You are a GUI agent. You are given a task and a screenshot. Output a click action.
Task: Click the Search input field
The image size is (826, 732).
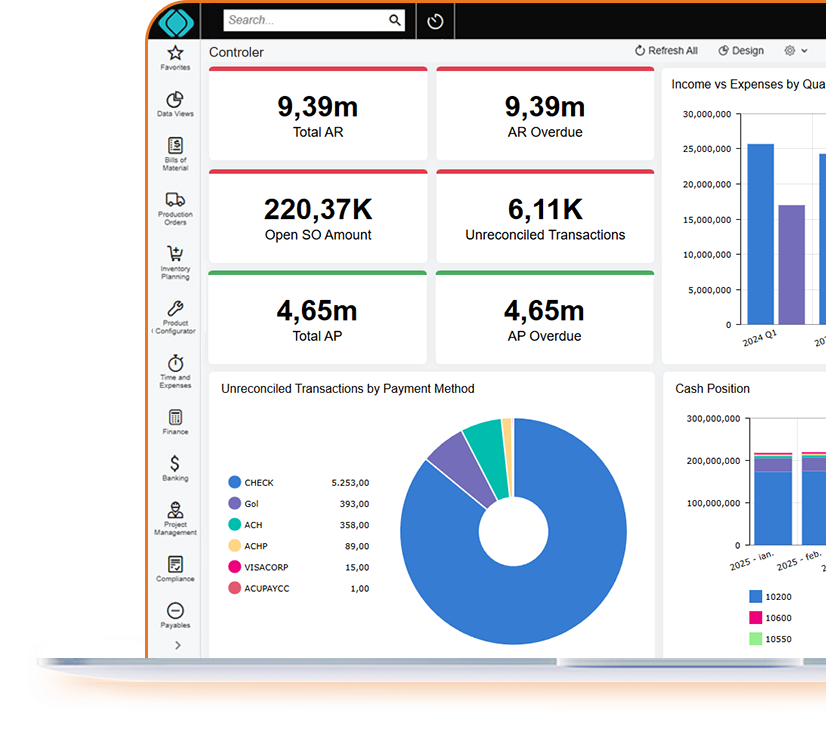[305, 20]
